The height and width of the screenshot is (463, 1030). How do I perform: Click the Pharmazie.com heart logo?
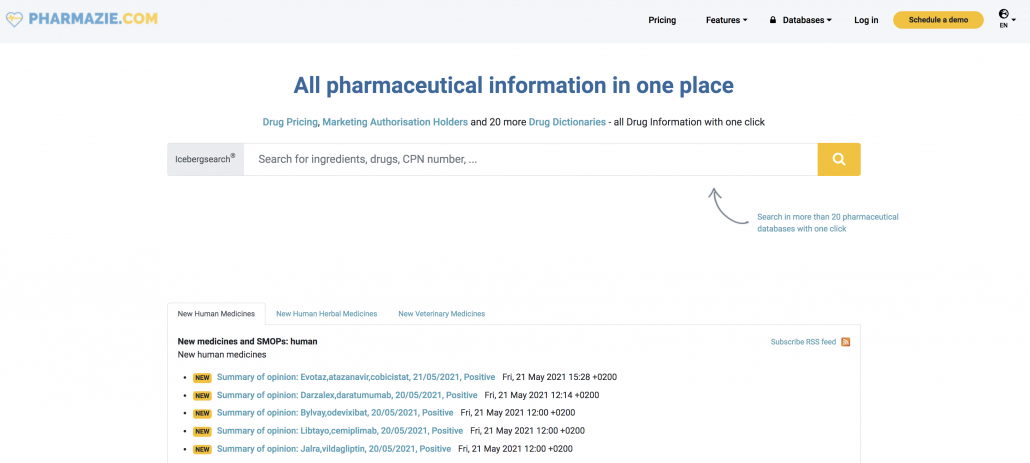(14, 19)
